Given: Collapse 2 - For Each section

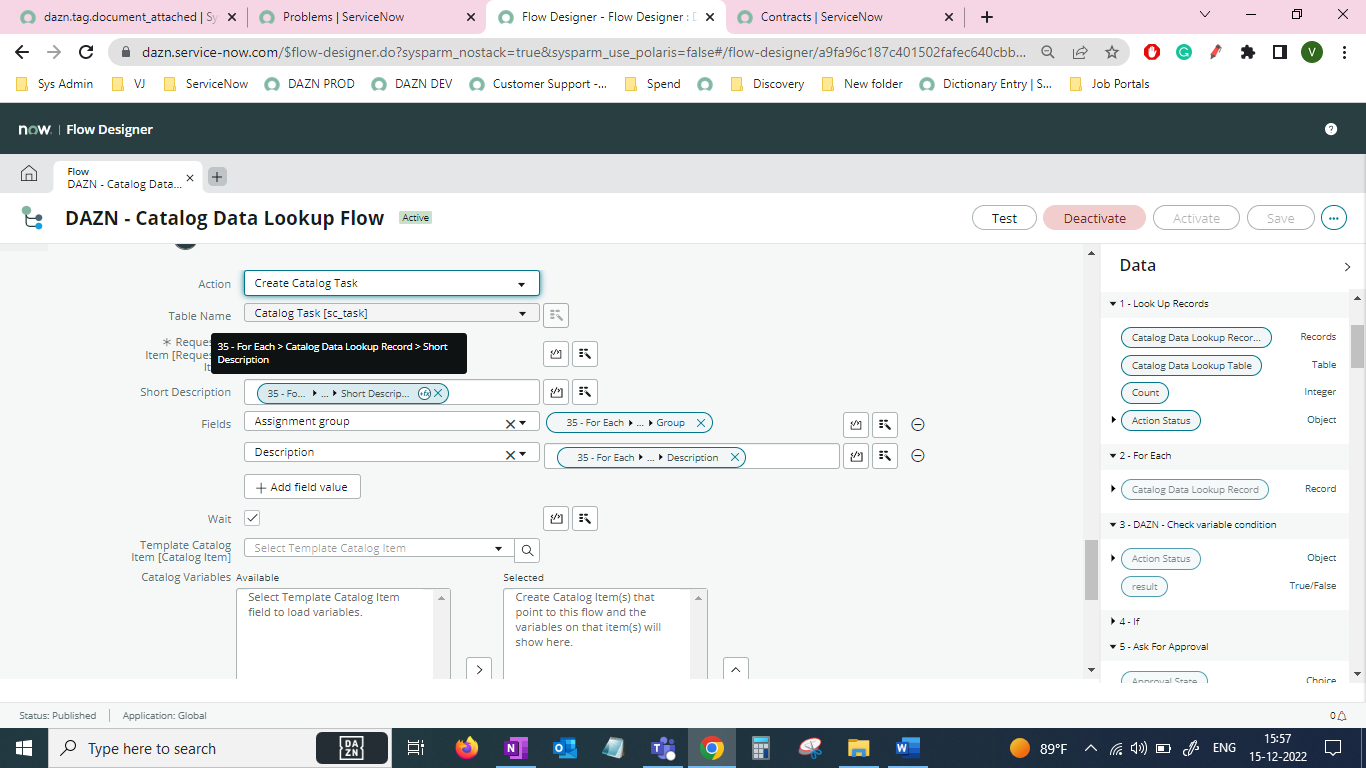Looking at the screenshot, I should pyautogui.click(x=1113, y=456).
